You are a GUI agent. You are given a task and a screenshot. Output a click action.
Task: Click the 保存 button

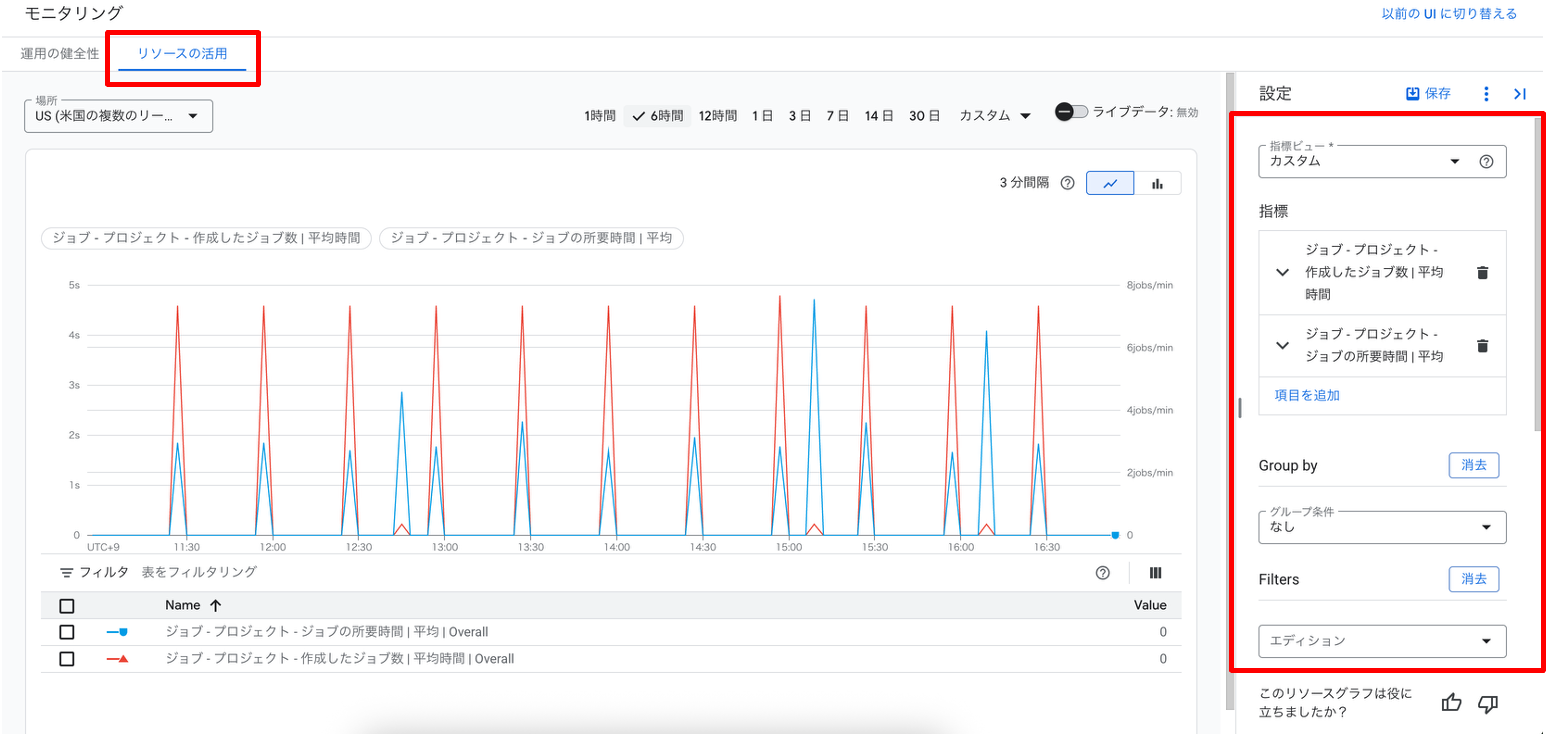pyautogui.click(x=1428, y=94)
